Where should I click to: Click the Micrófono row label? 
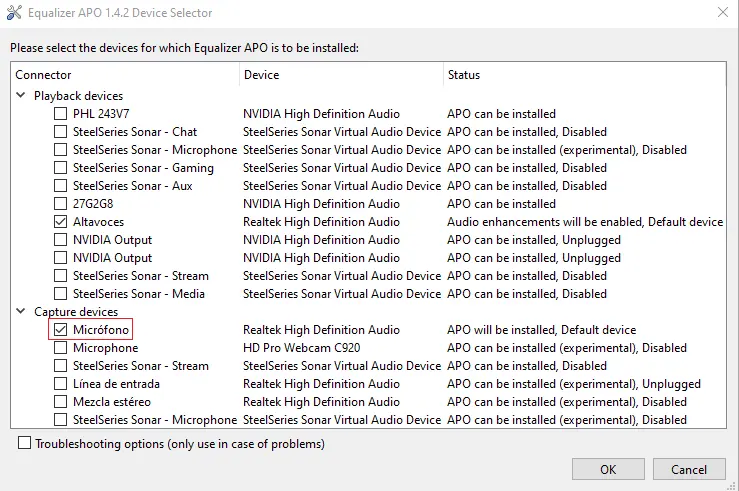(101, 329)
